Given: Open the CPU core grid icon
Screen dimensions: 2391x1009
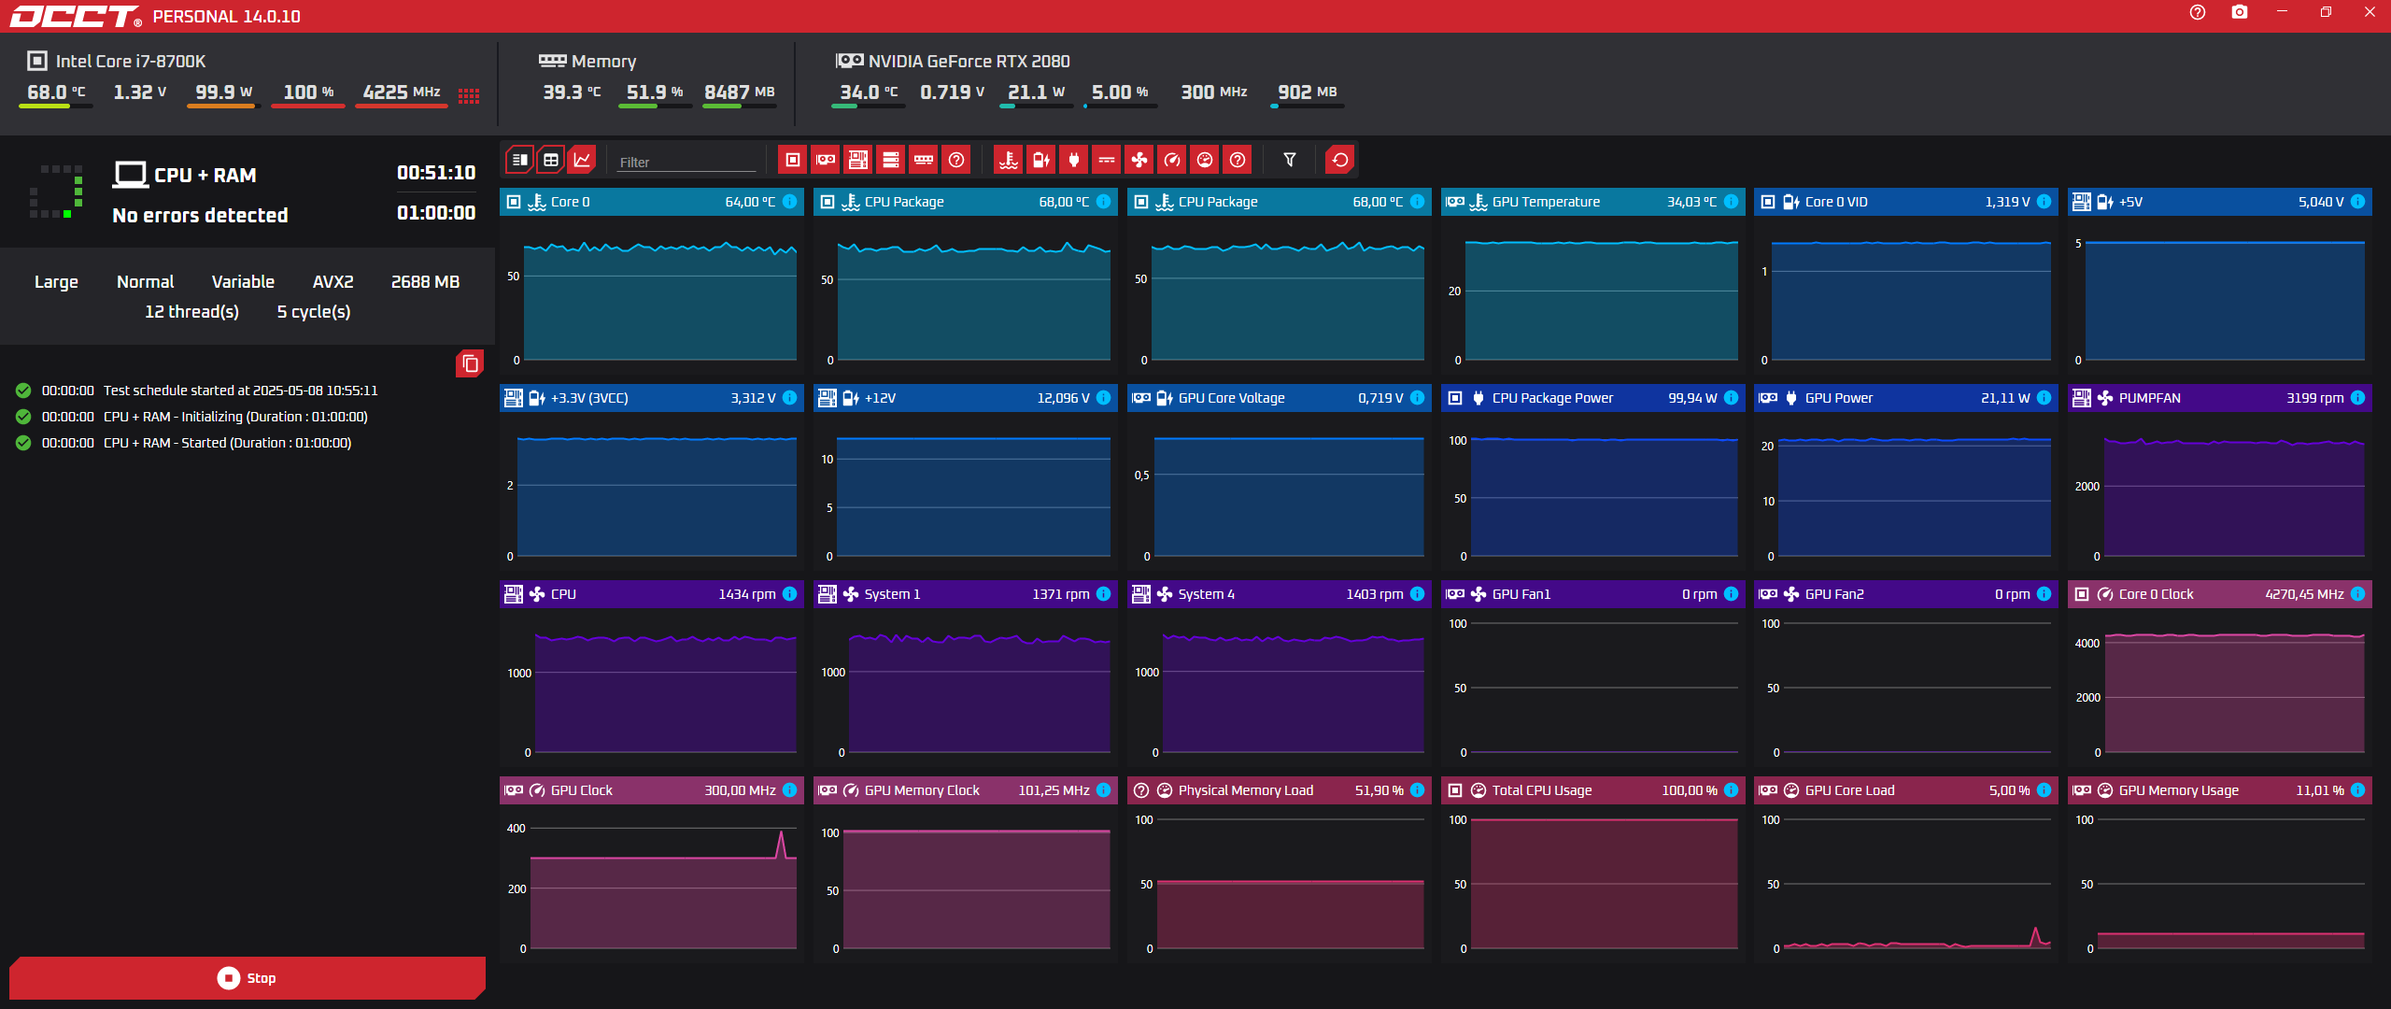Looking at the screenshot, I should (468, 95).
